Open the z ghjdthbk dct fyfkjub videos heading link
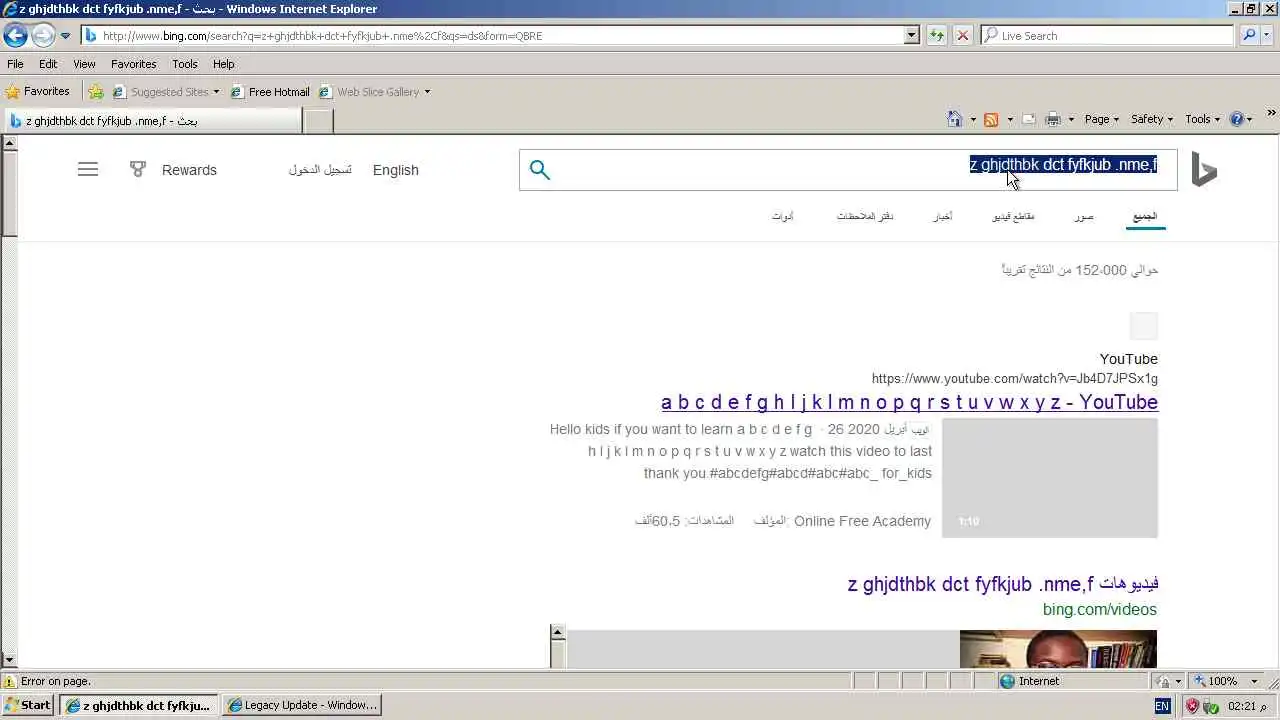This screenshot has height=720, width=1280. point(1003,584)
